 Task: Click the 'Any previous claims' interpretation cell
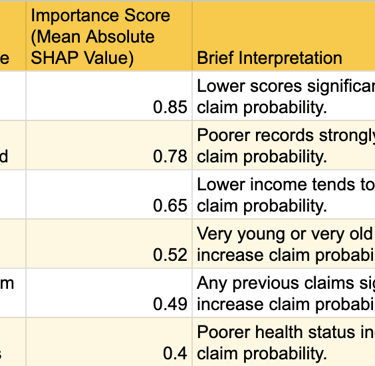[284, 293]
